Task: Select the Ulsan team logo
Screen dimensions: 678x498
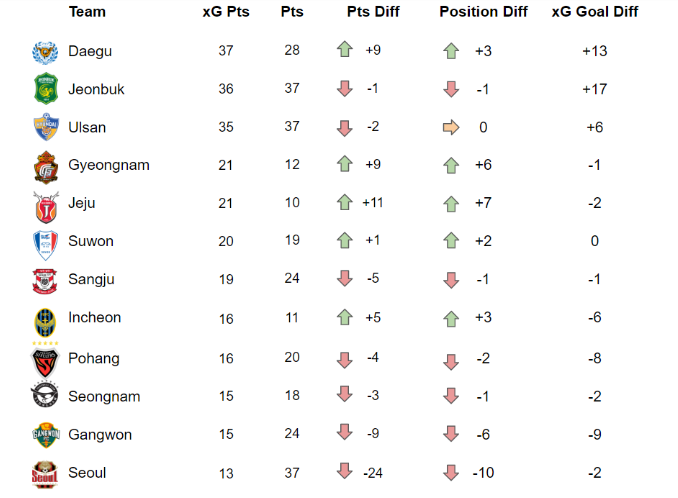Action: (45, 128)
